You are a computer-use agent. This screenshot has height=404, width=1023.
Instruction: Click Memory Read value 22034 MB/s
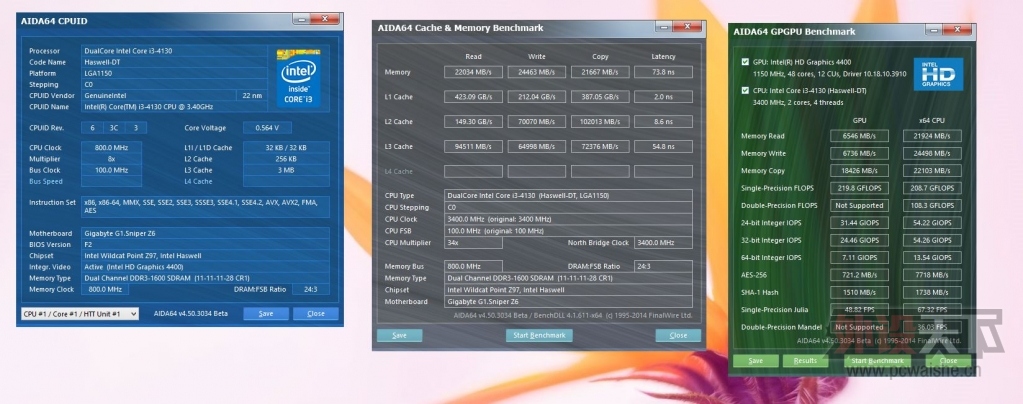[x=473, y=72]
